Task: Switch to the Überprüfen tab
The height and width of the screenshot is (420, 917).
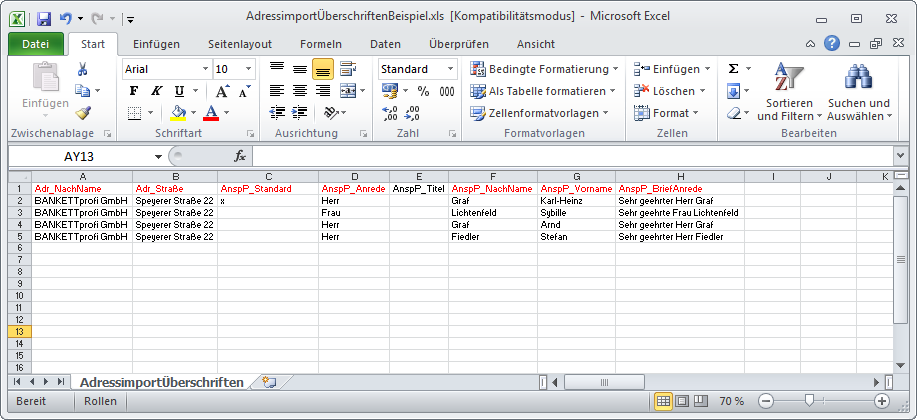Action: [x=458, y=44]
